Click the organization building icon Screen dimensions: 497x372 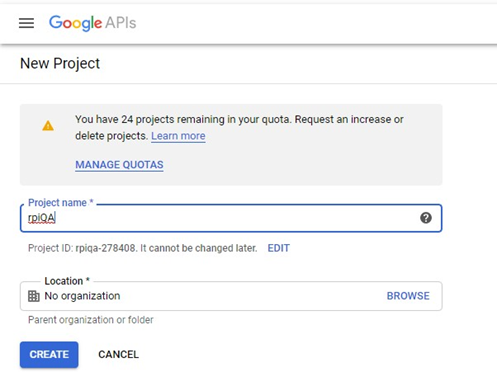point(33,296)
